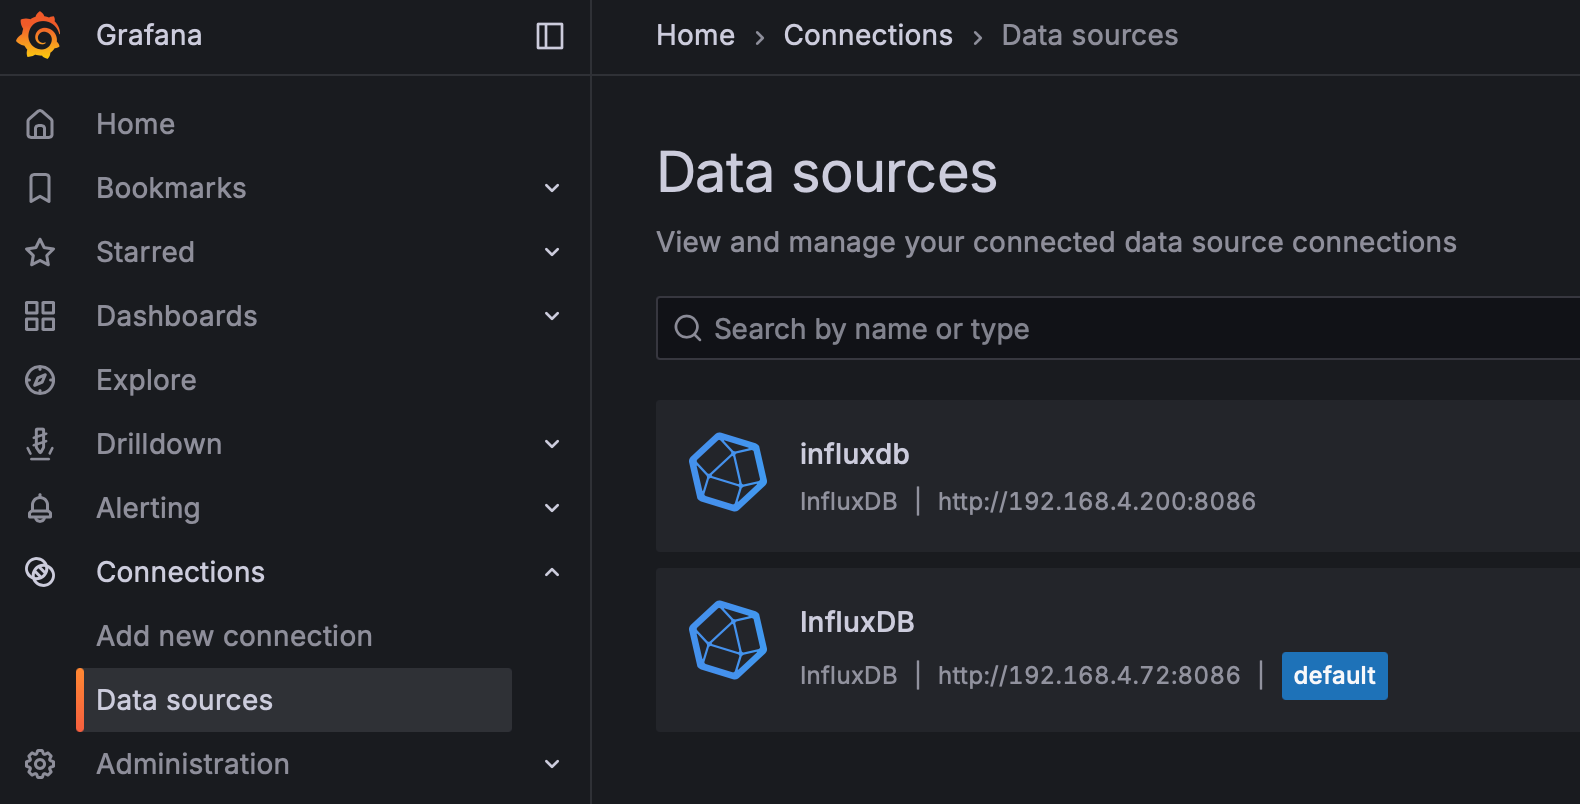Open the Add new connection page
This screenshot has width=1580, height=804.
pos(234,636)
